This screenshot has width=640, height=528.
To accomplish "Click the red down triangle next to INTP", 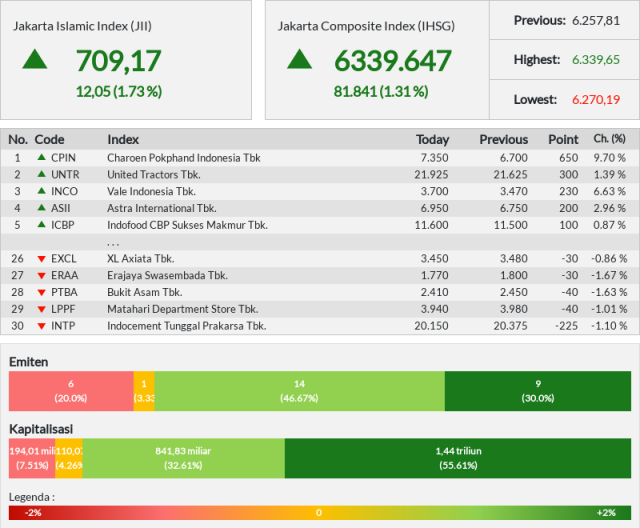I will [x=41, y=326].
